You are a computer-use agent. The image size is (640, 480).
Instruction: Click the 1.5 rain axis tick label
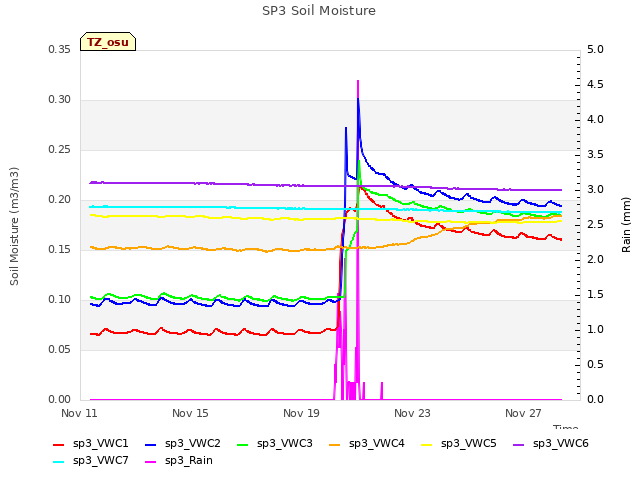click(x=595, y=294)
